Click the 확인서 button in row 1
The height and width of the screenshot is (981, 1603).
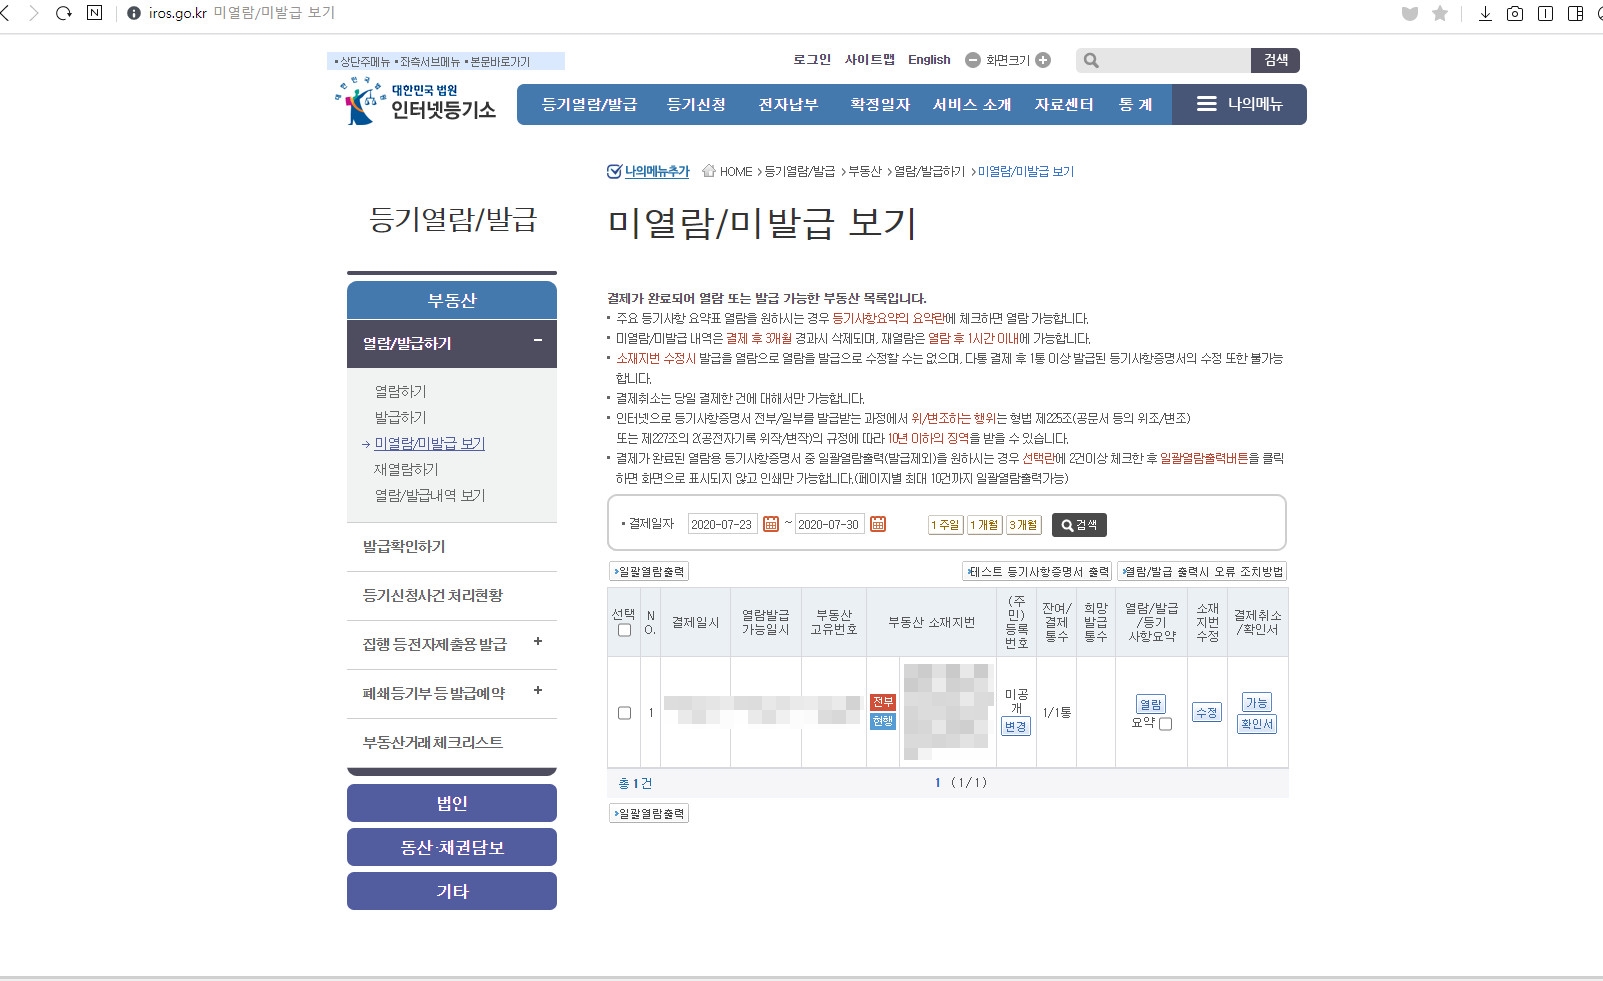click(1257, 724)
